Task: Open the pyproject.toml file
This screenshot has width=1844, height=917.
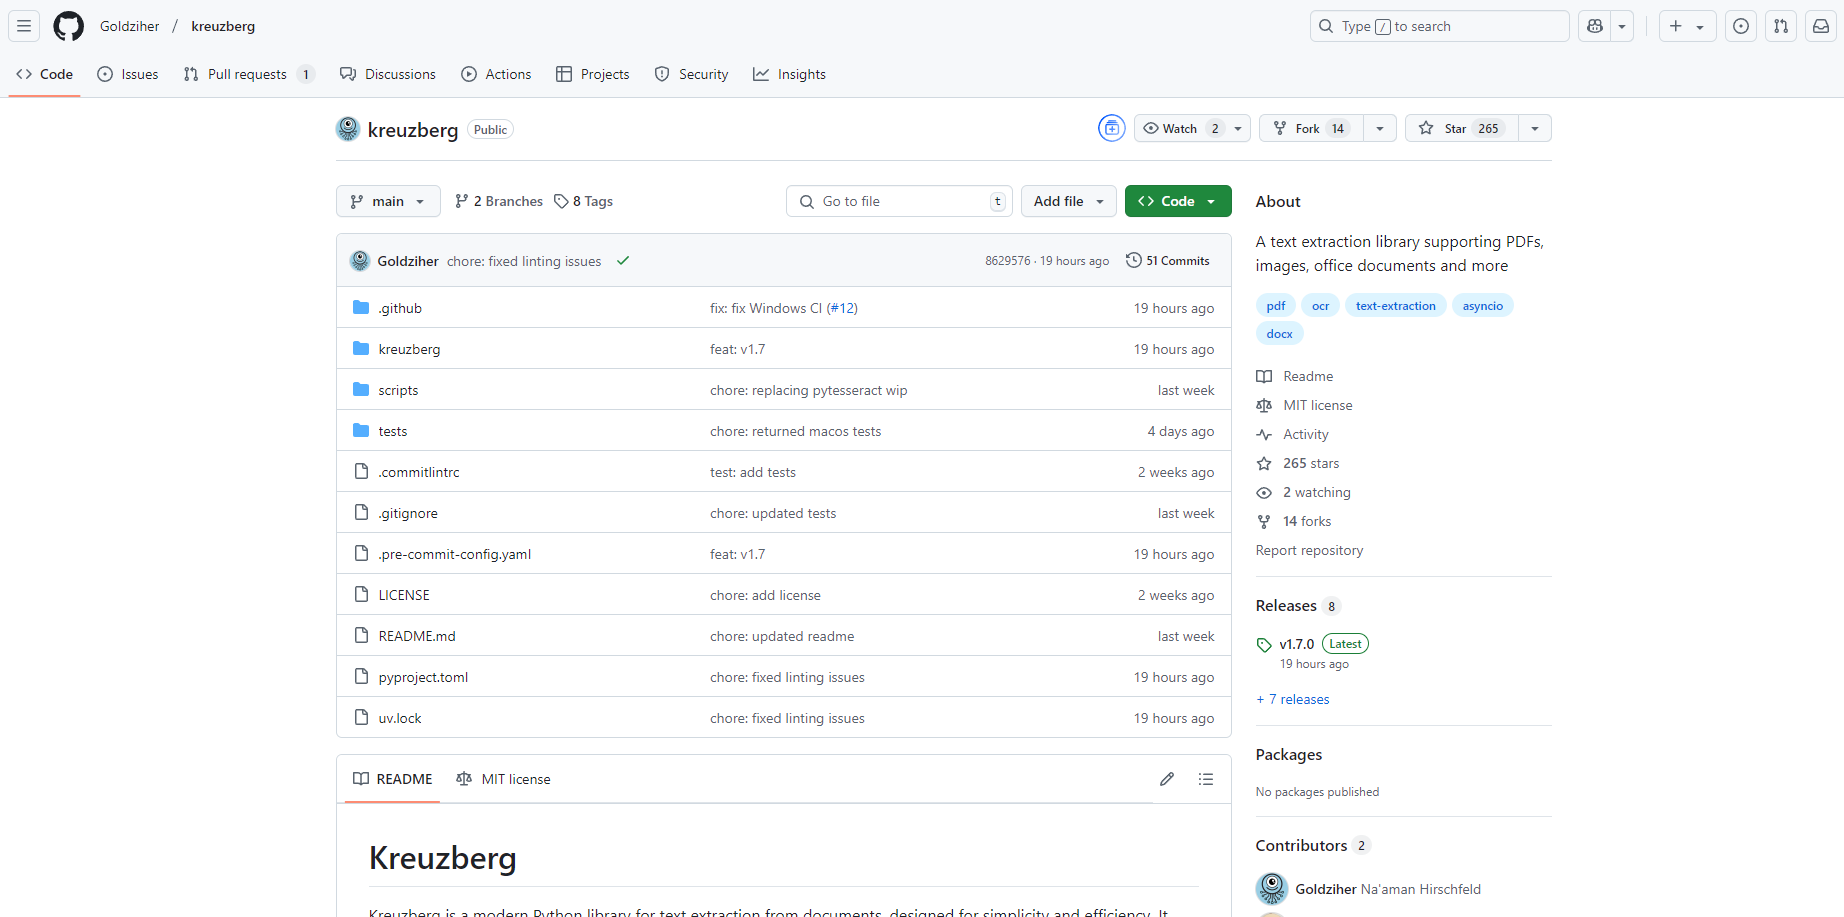Action: (423, 677)
